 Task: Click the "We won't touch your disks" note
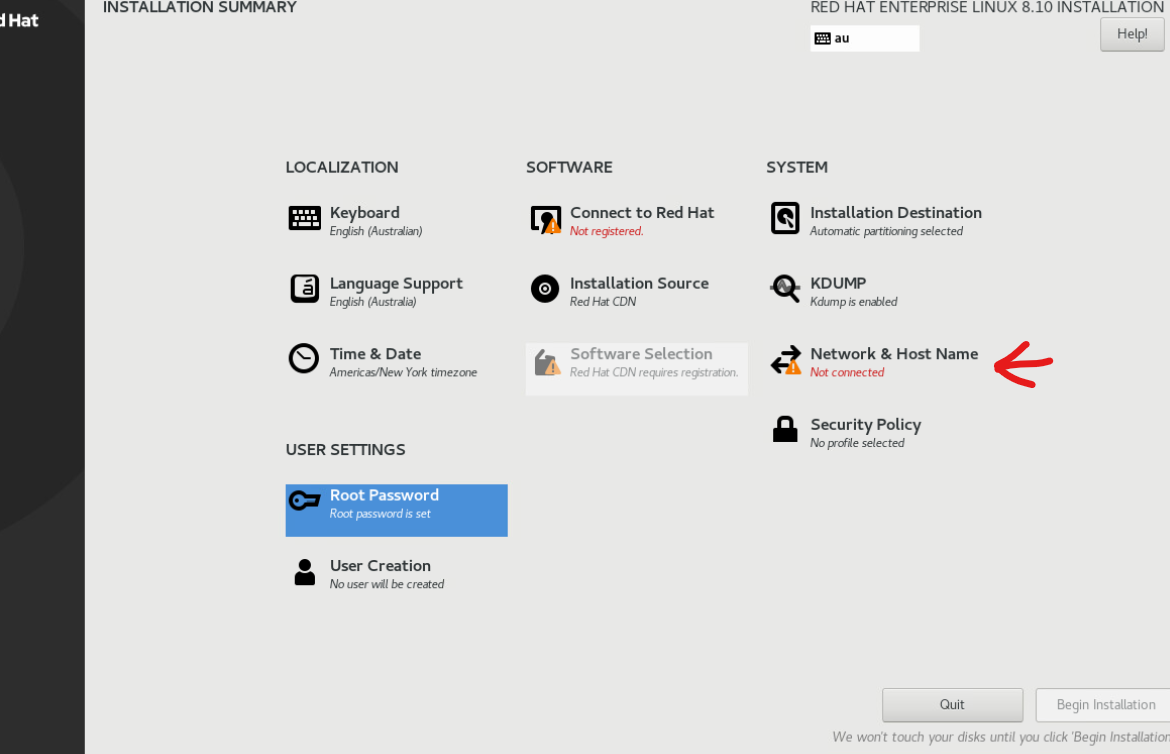click(x=1001, y=738)
